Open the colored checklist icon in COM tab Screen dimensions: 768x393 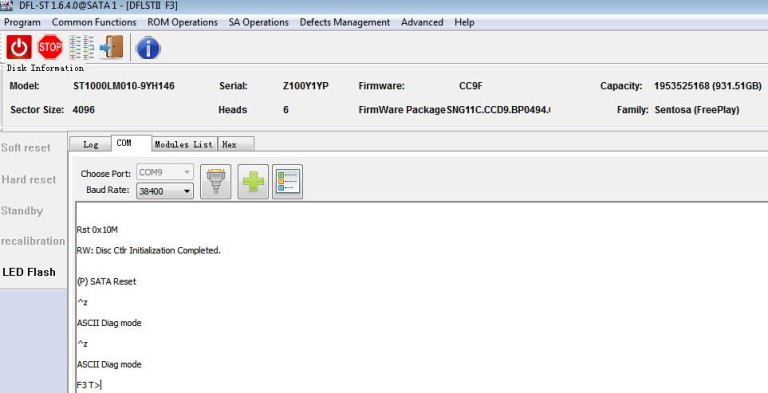(x=288, y=182)
